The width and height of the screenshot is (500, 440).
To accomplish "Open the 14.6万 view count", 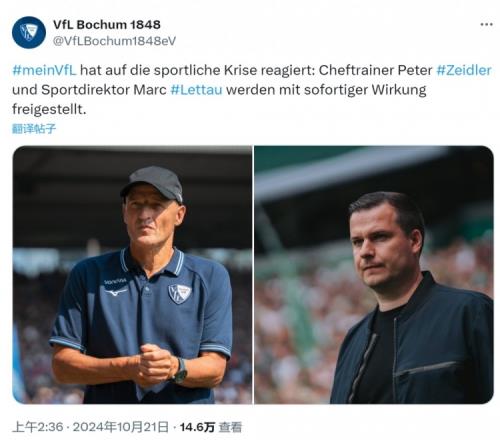I will click(197, 427).
